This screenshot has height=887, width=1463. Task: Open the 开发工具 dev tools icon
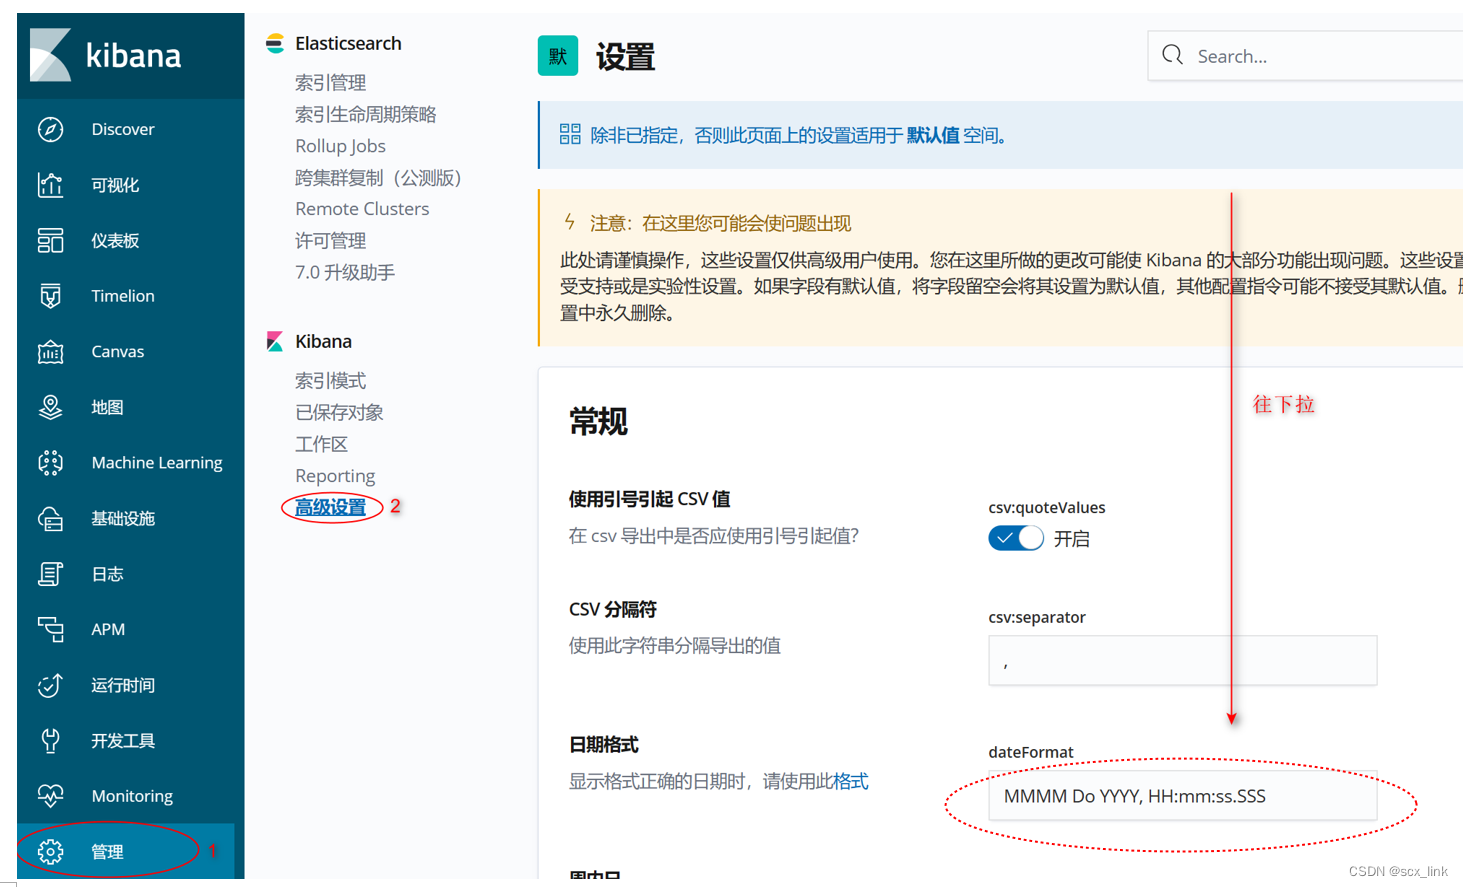pos(51,740)
